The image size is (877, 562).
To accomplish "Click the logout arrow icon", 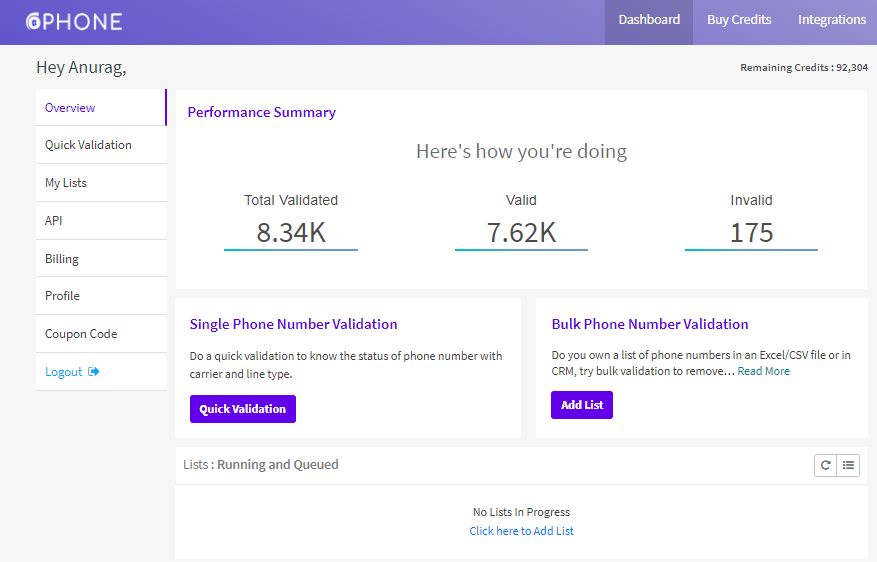I will click(x=94, y=372).
